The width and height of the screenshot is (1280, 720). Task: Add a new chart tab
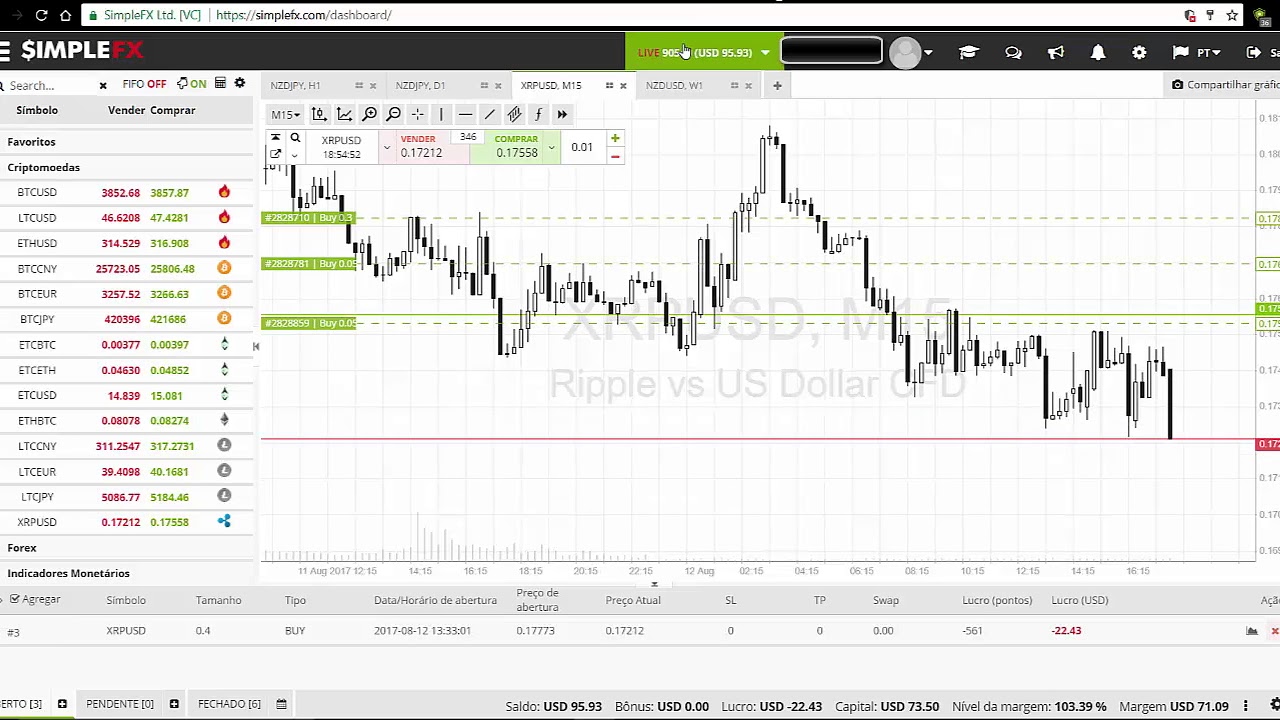(777, 85)
